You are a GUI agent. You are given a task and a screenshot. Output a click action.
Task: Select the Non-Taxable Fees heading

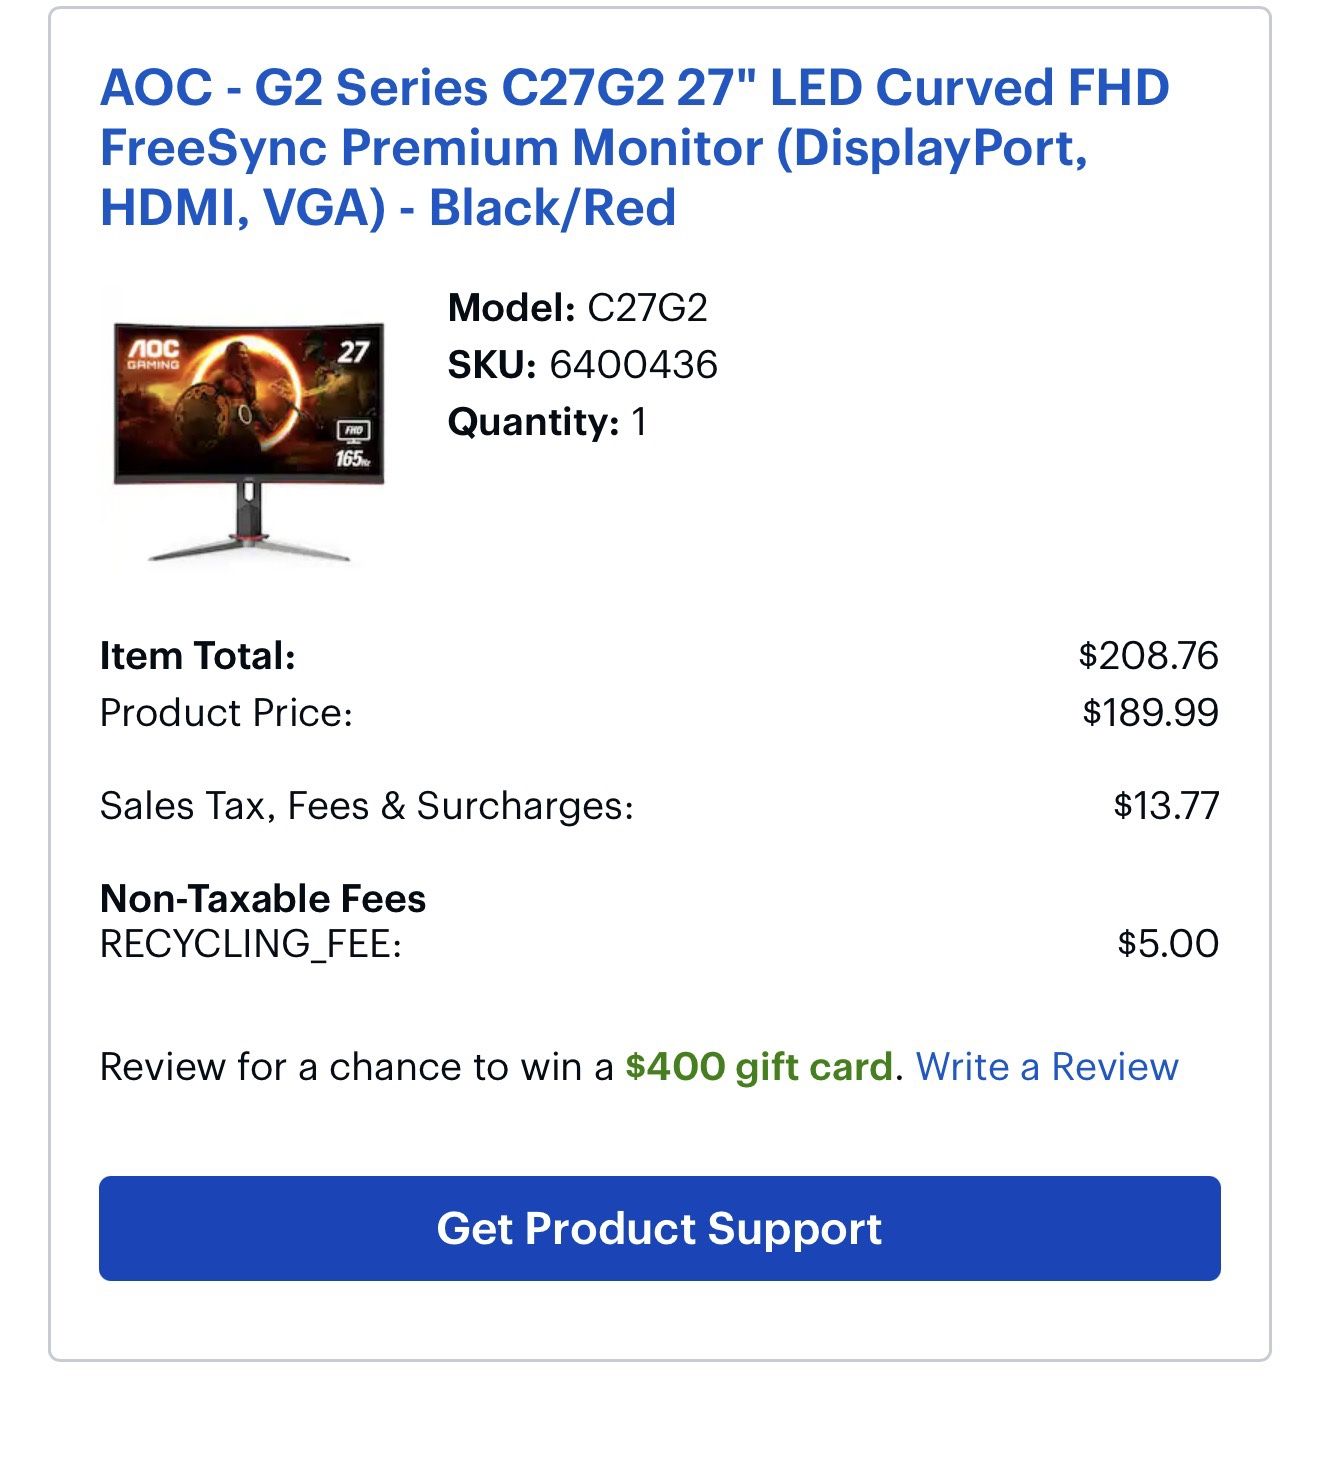coord(263,898)
